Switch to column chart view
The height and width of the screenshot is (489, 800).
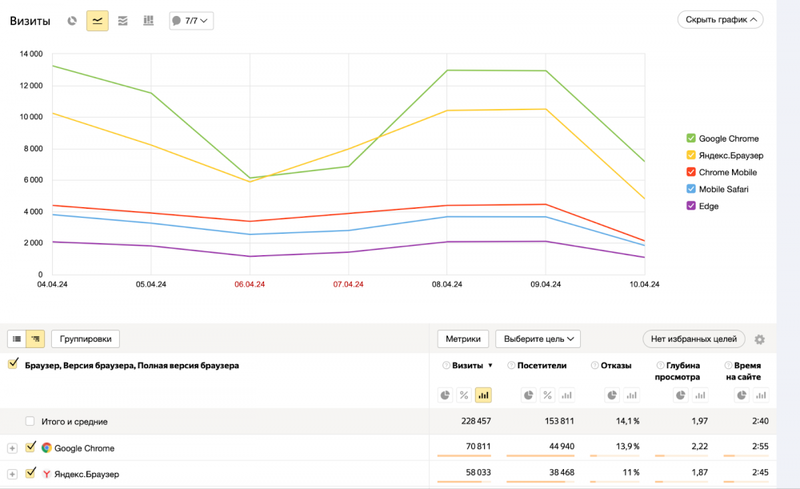click(x=148, y=21)
